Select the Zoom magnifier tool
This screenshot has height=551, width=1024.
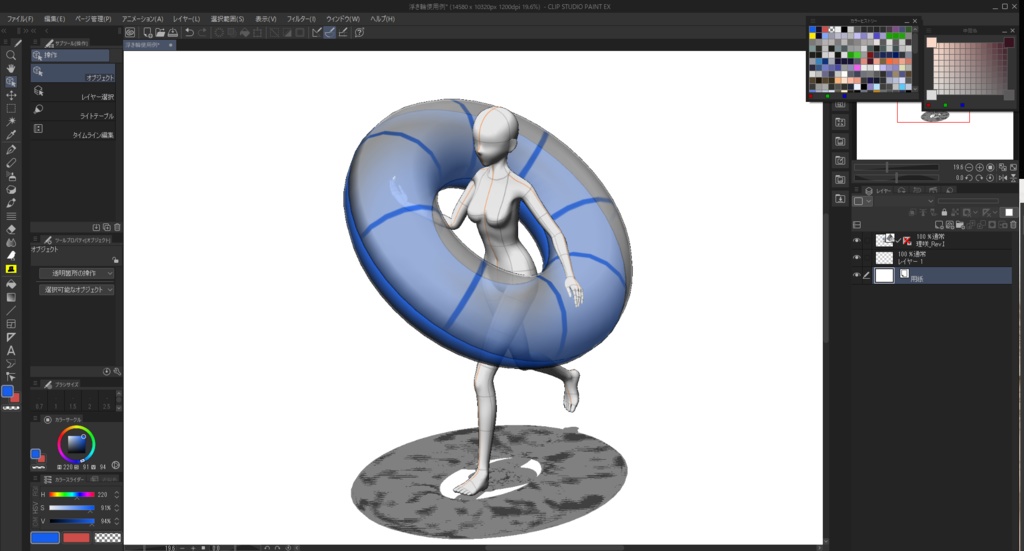tap(11, 55)
